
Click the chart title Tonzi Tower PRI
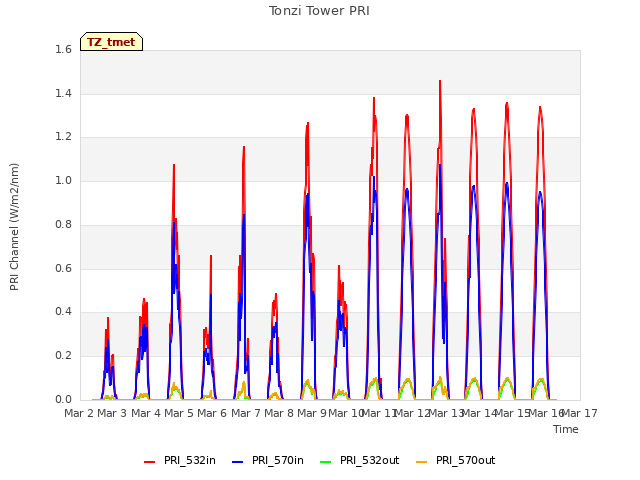(319, 11)
